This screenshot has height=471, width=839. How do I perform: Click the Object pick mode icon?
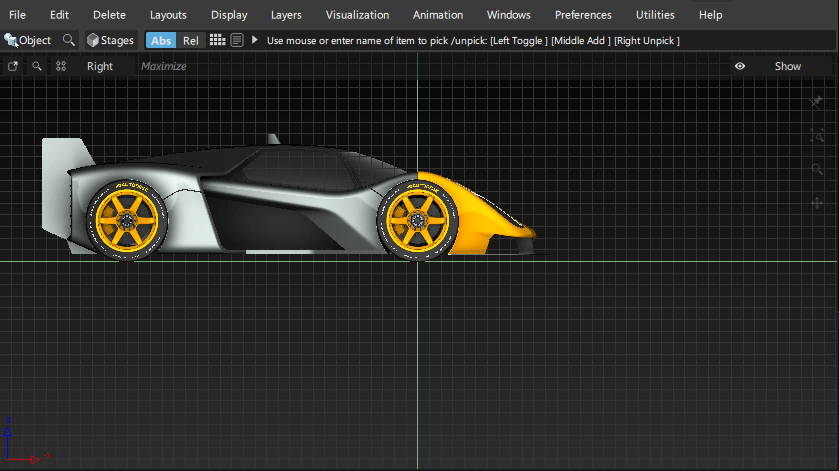12,40
